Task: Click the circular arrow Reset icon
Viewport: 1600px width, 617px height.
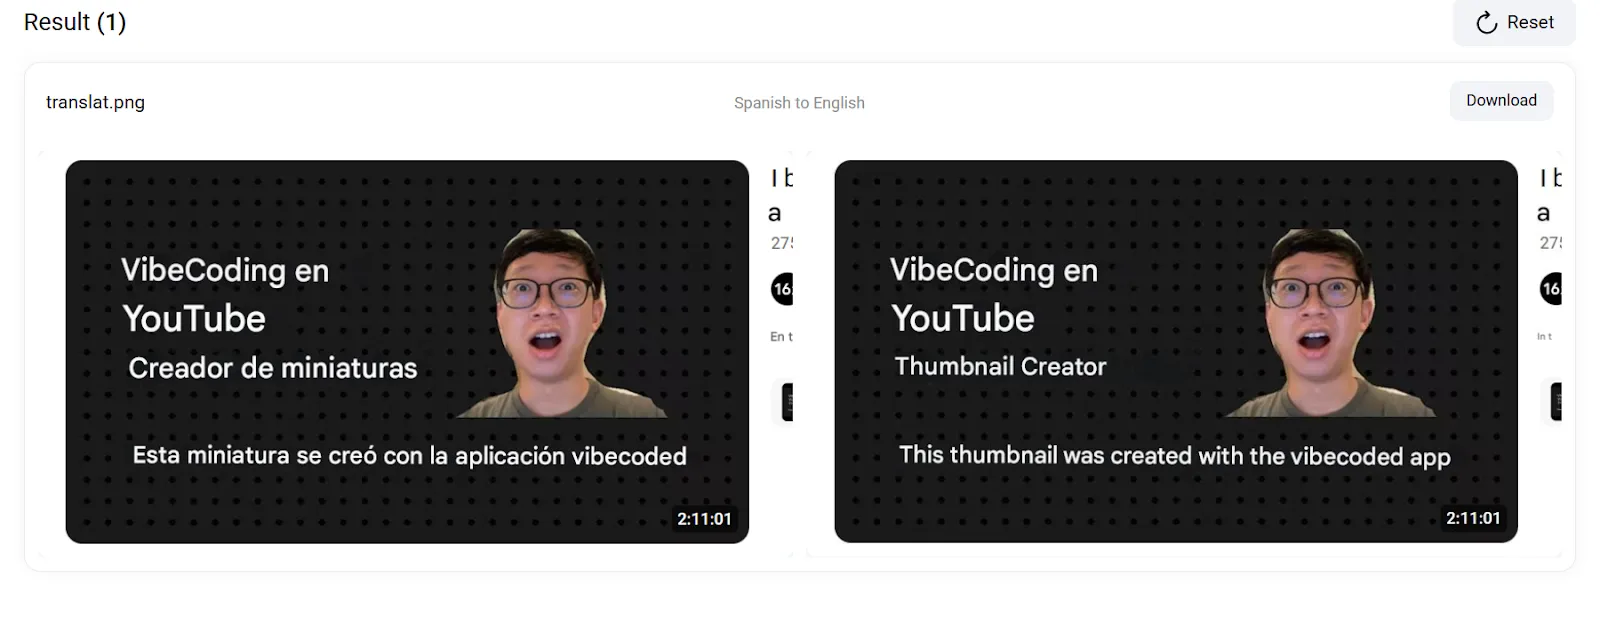Action: pyautogui.click(x=1487, y=23)
